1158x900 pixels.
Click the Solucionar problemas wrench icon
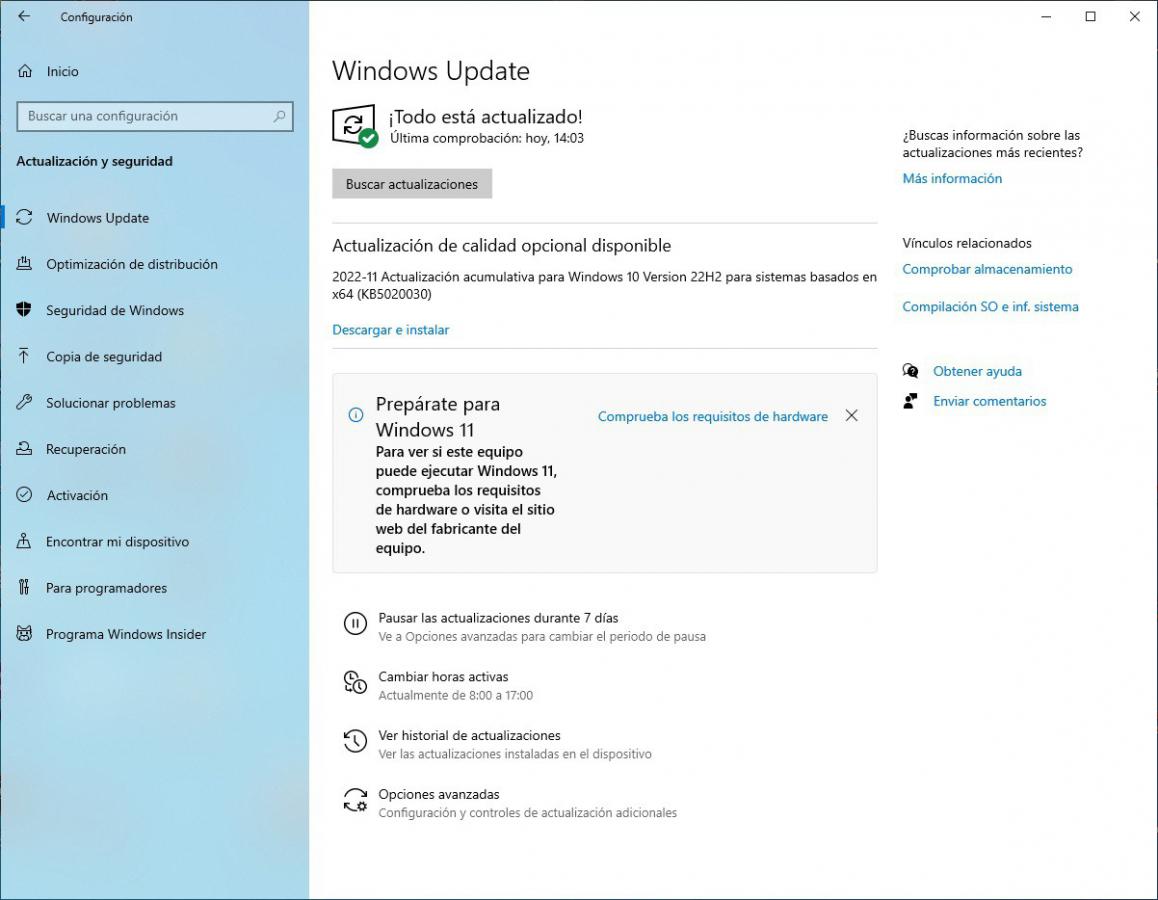[25, 403]
